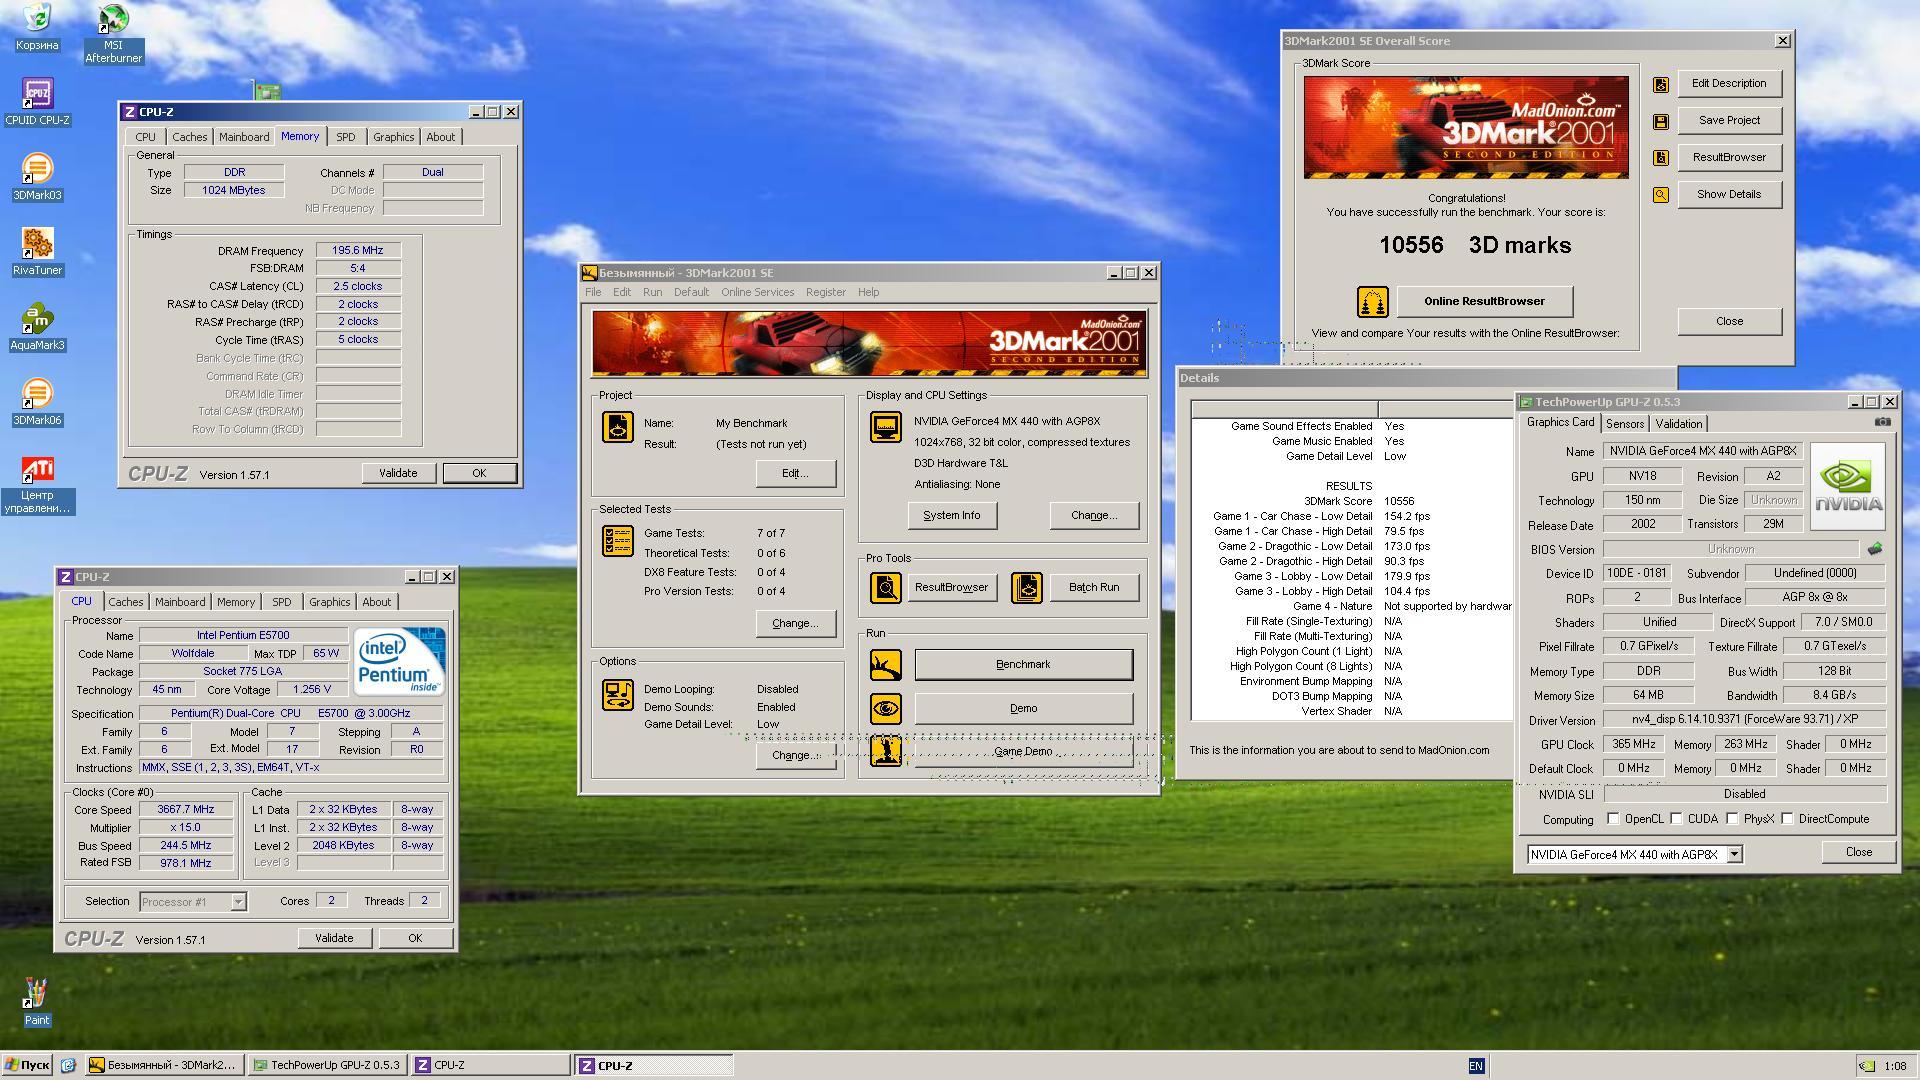Switch to Sensors tab in GPU-Z
This screenshot has width=1920, height=1080.
pyautogui.click(x=1625, y=424)
